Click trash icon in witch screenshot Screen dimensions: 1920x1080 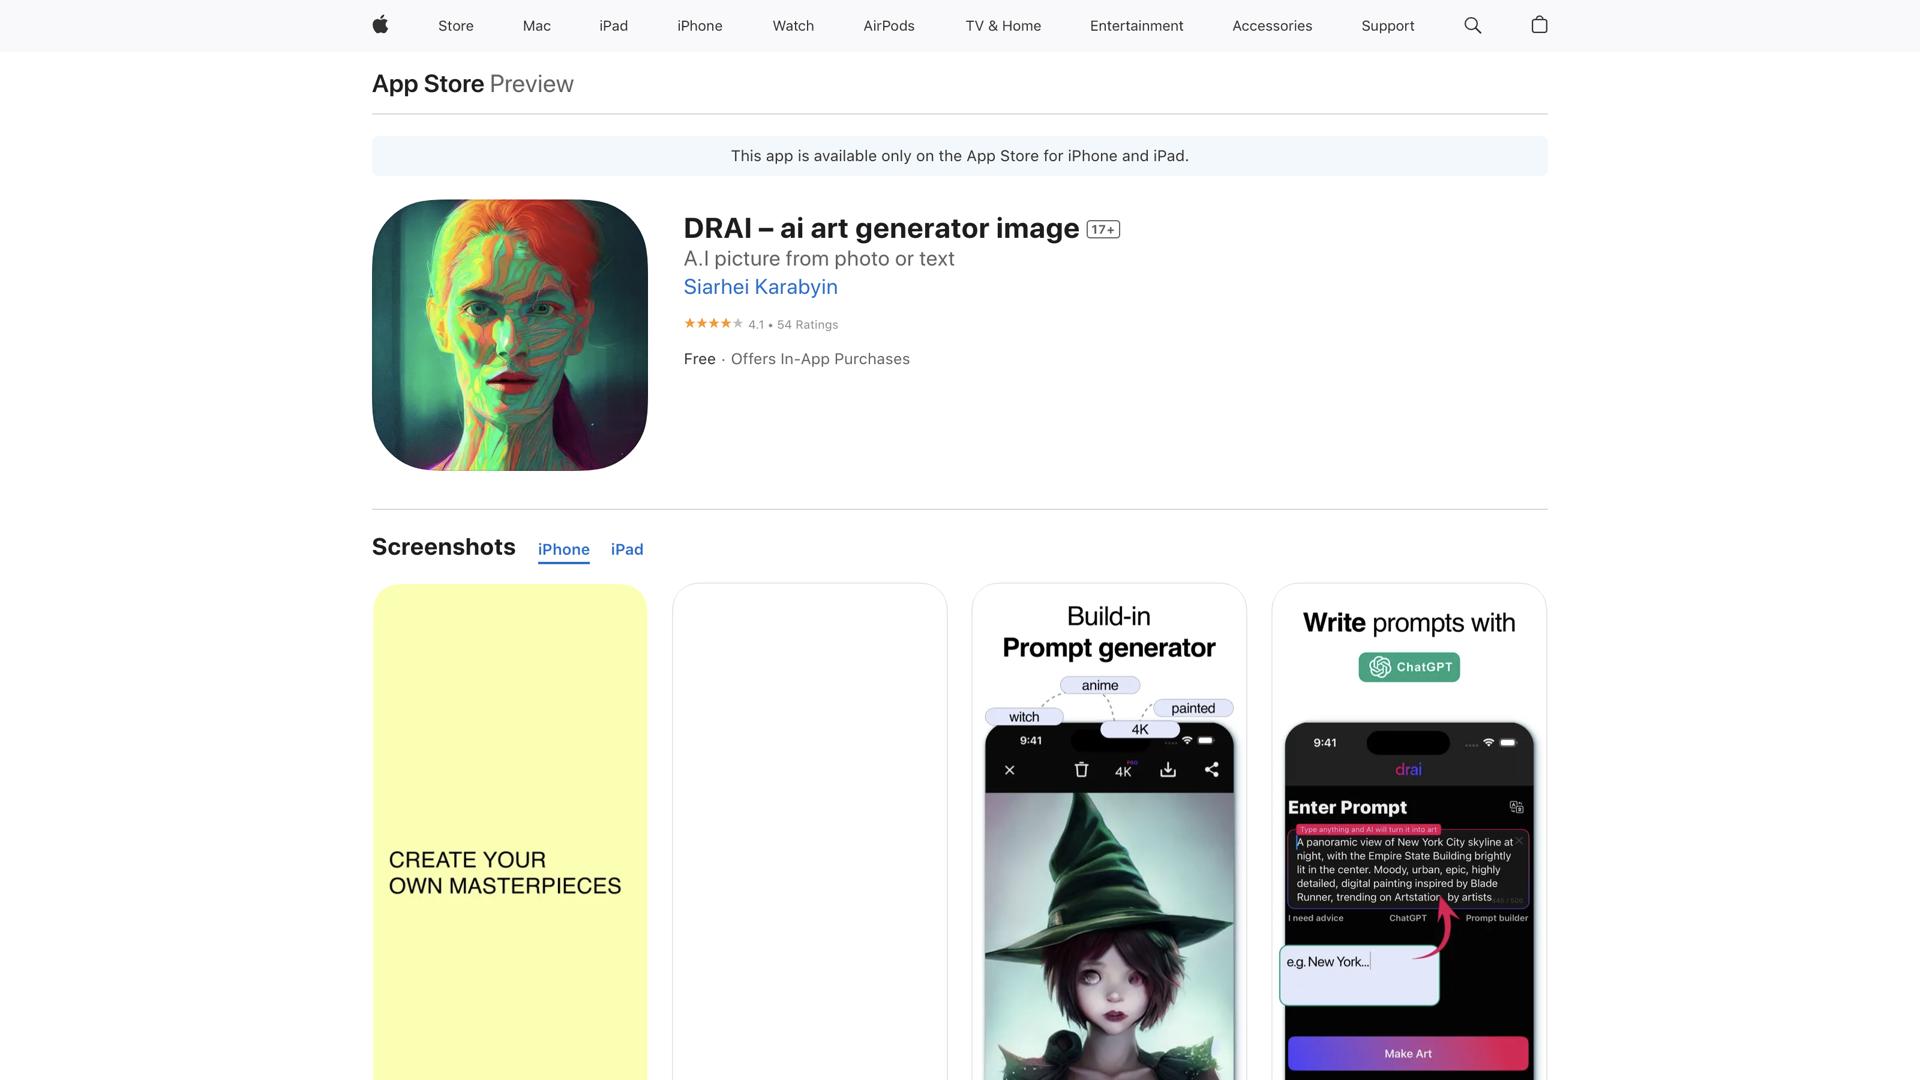(1081, 769)
